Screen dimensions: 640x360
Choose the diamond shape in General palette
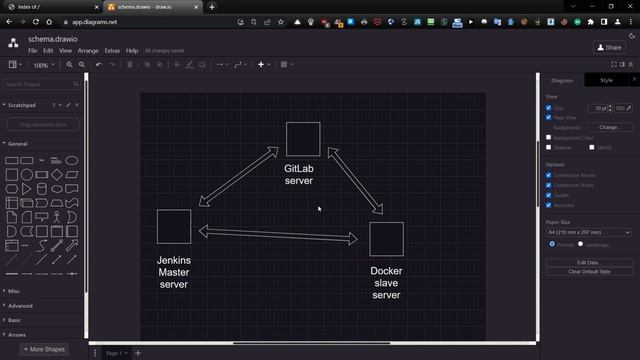click(57, 175)
